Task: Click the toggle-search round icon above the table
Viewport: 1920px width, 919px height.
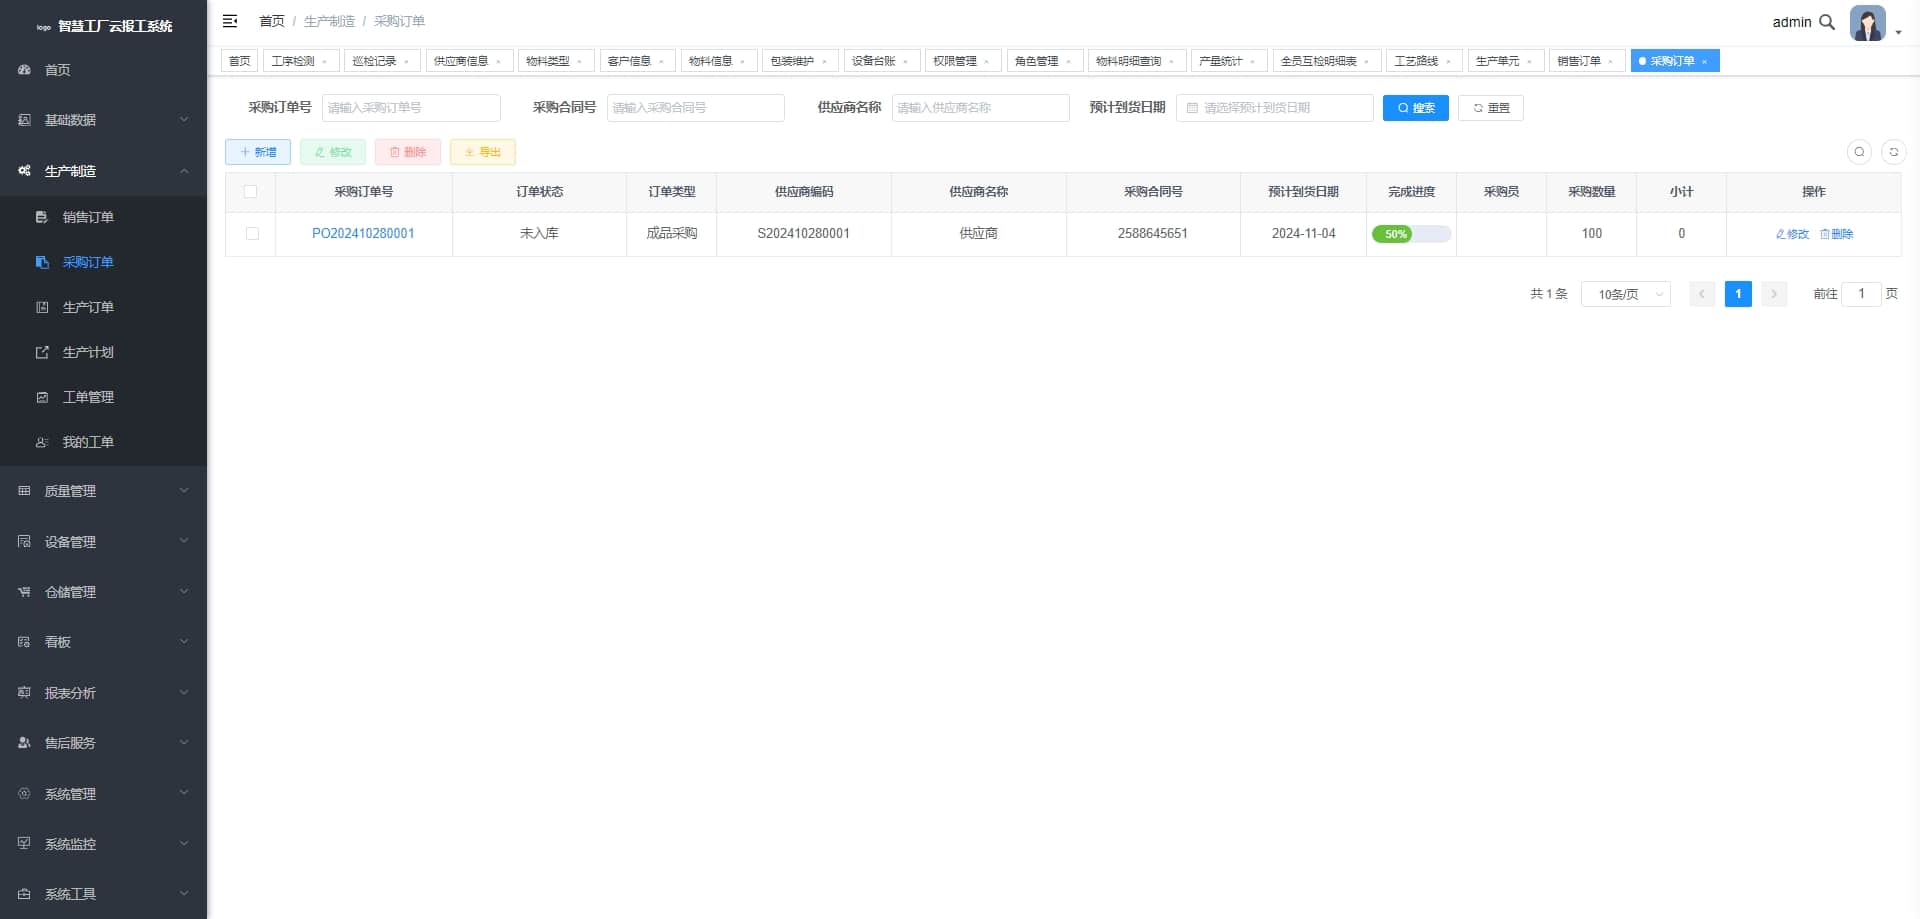Action: click(x=1859, y=152)
